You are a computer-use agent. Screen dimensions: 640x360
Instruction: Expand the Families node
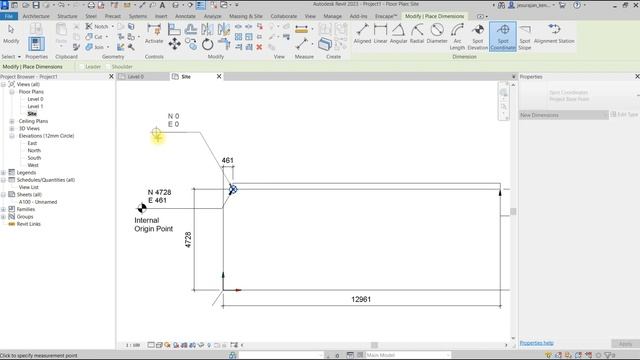click(4, 209)
